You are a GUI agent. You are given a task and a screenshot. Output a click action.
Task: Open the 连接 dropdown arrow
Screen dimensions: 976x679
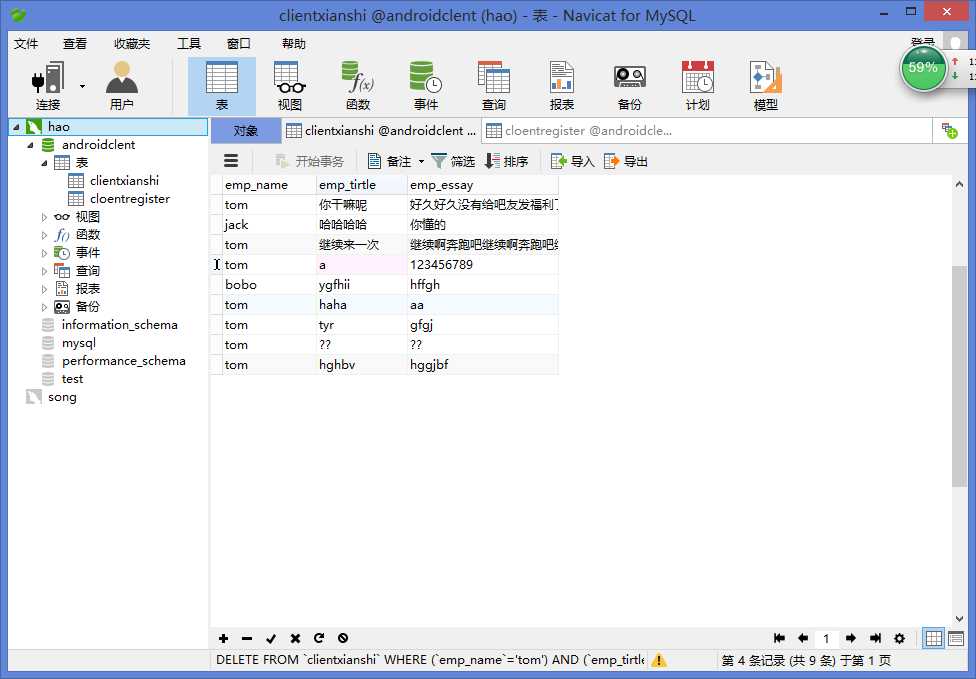(82, 86)
